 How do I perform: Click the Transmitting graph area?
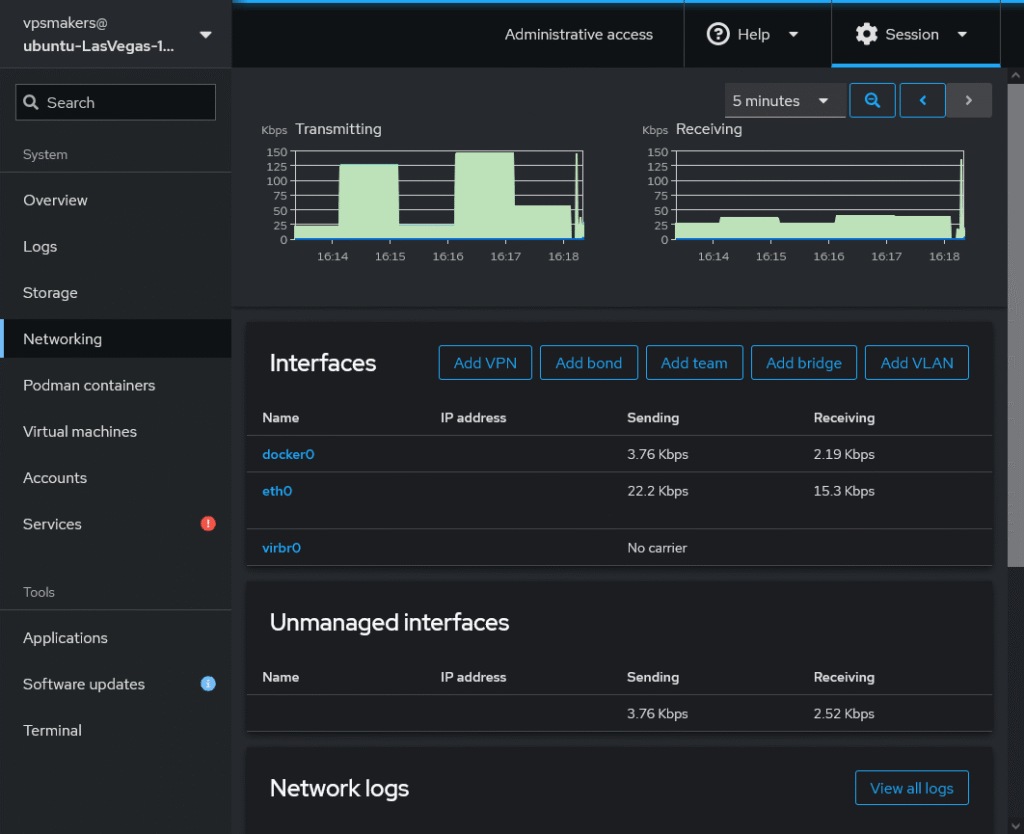pyautogui.click(x=438, y=195)
